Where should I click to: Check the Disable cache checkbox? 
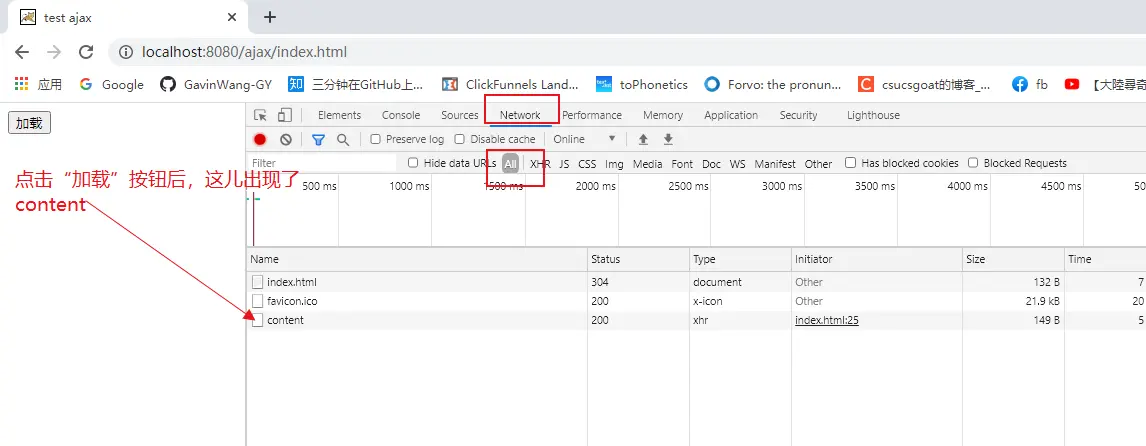point(460,140)
